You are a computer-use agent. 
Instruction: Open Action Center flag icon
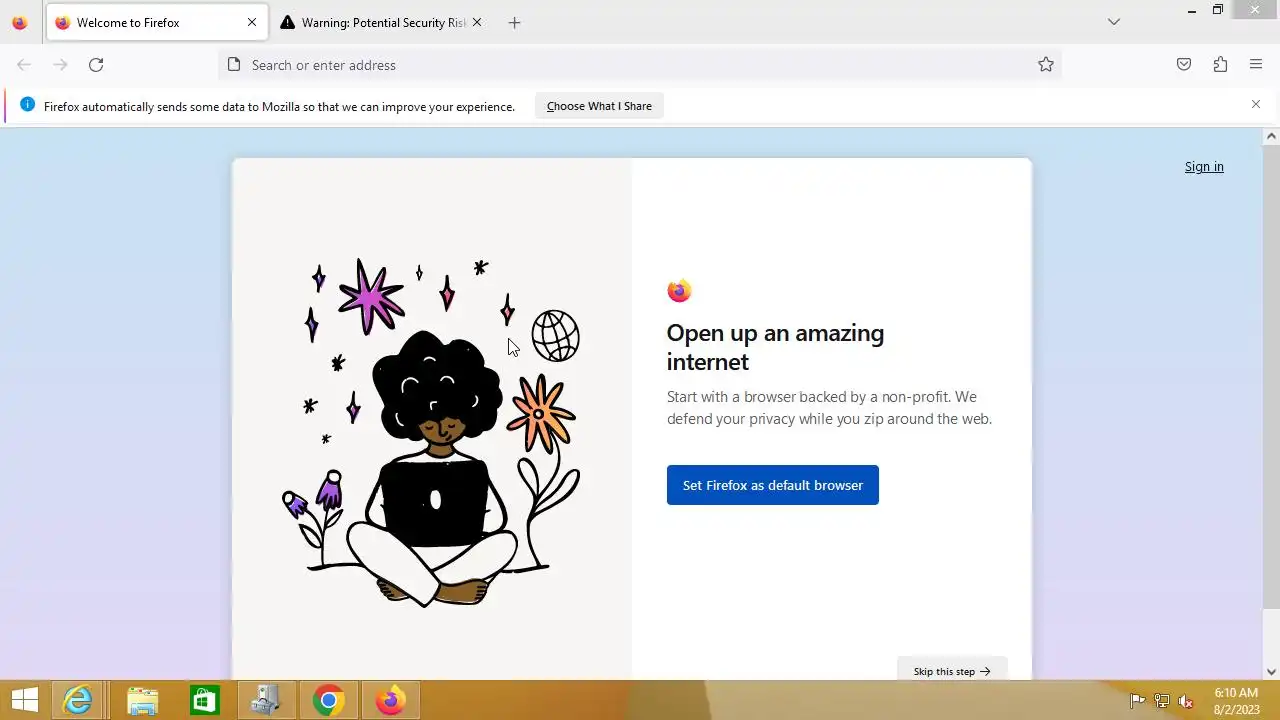1137,701
